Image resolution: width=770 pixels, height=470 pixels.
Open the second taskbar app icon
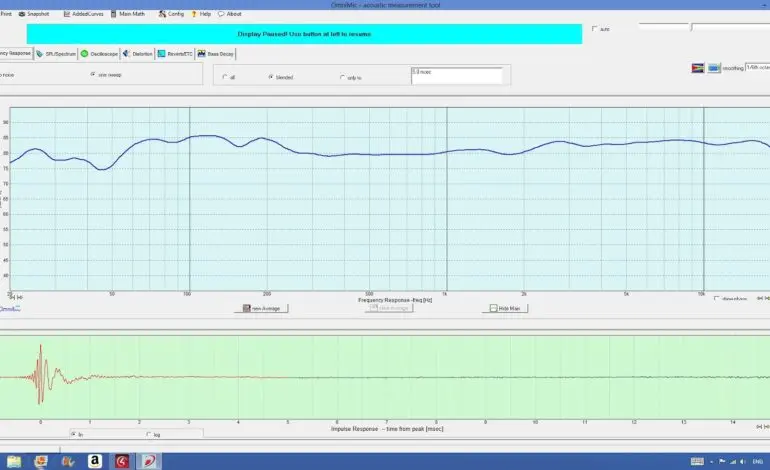pyautogui.click(x=41, y=461)
